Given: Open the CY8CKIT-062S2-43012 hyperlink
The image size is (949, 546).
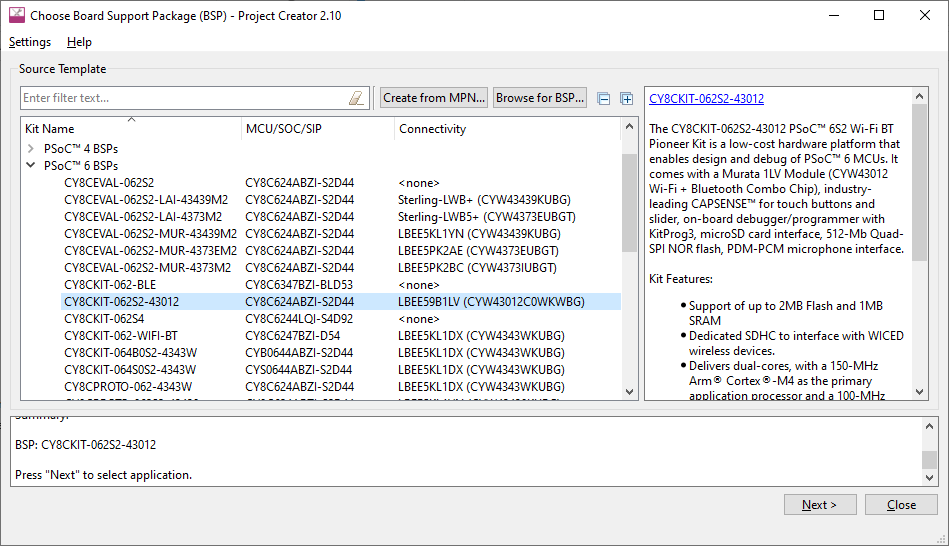Looking at the screenshot, I should pos(706,99).
